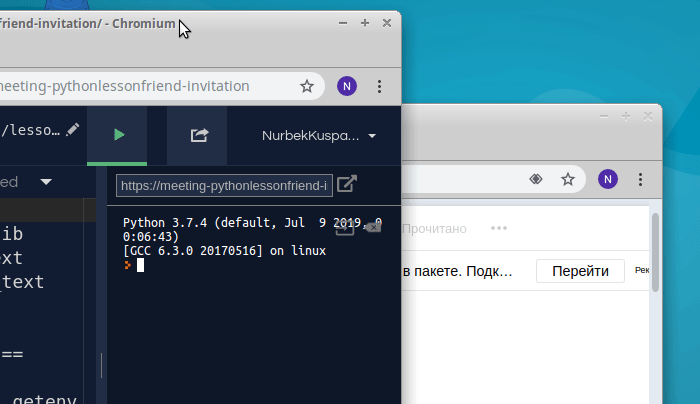Bookmark the page in the background browser window
The image size is (700, 404).
(567, 179)
